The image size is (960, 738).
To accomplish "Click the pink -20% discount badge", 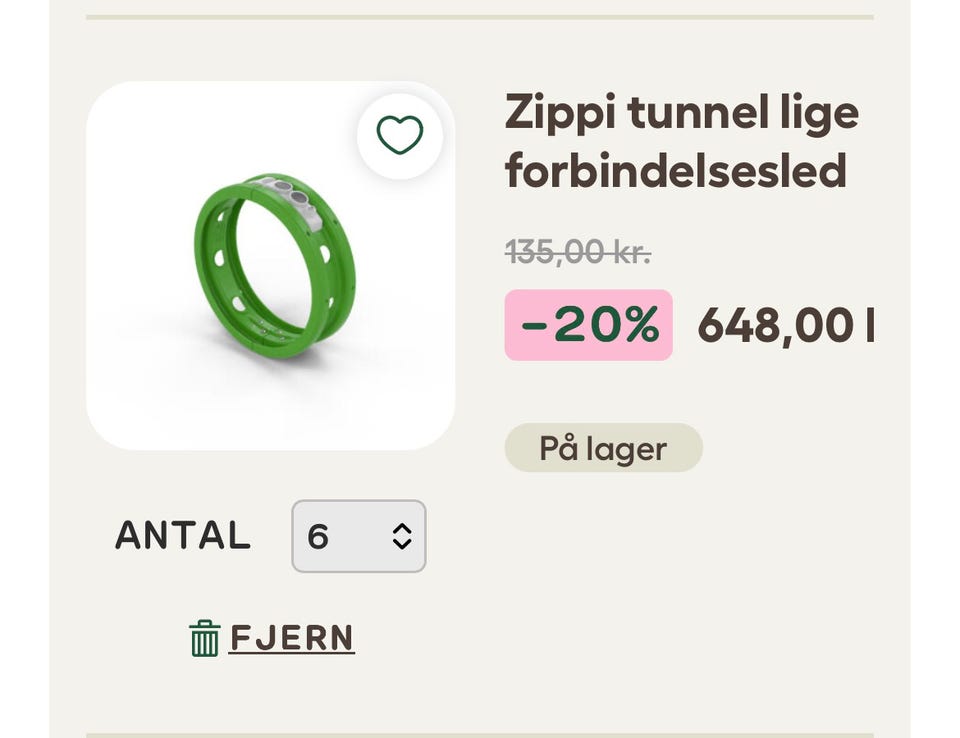I will pyautogui.click(x=588, y=325).
